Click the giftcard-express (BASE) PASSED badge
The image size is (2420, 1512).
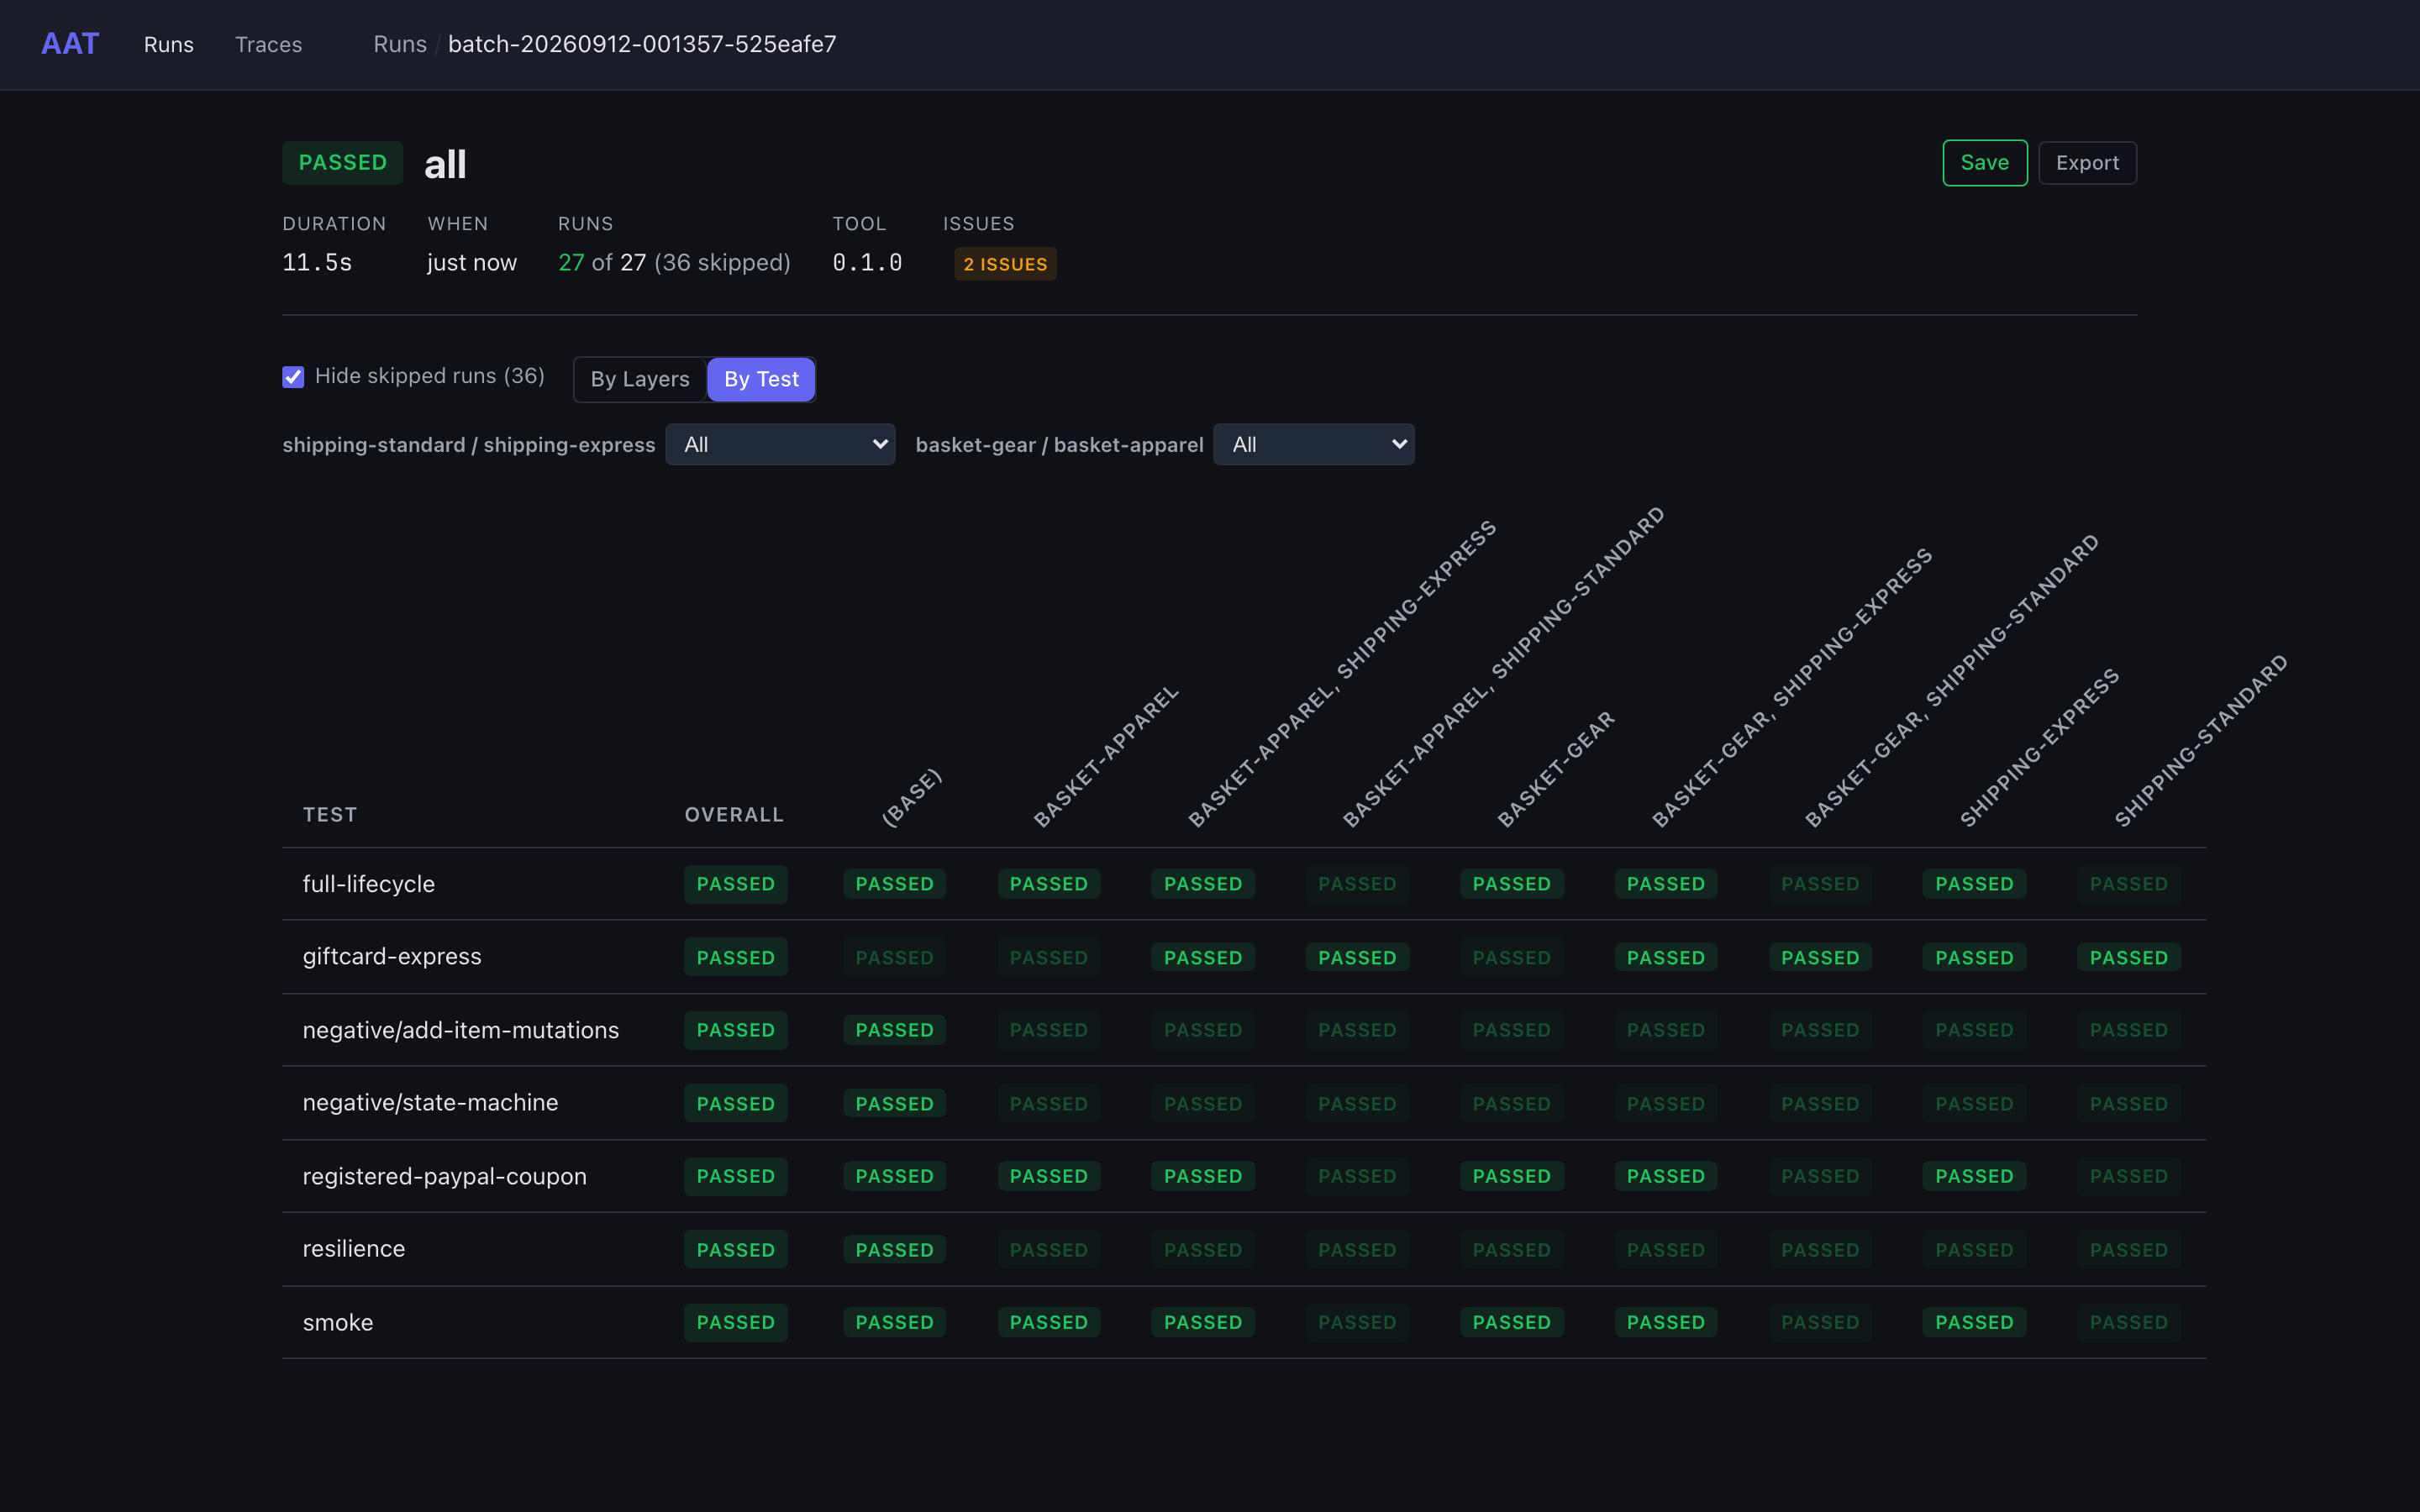coord(894,958)
